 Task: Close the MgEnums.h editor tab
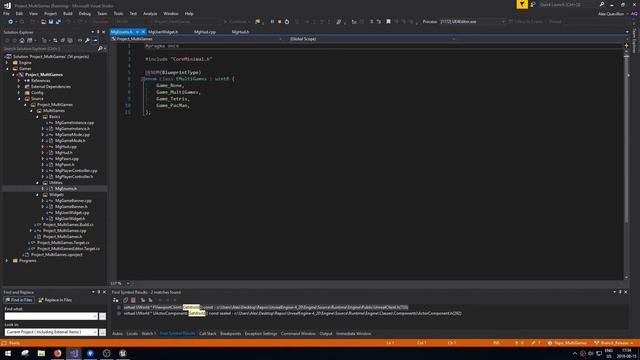point(143,32)
